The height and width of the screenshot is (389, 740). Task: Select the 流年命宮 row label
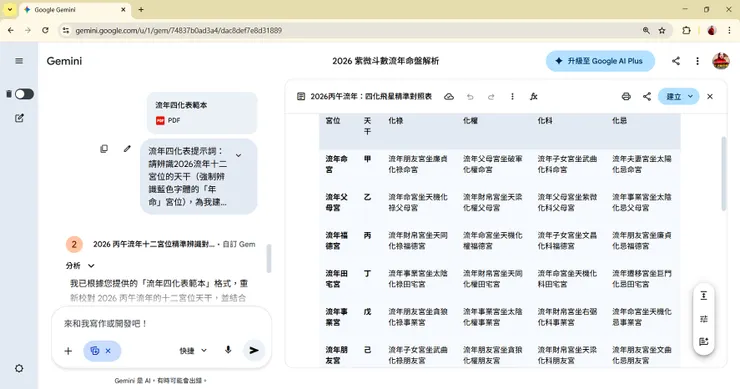click(x=336, y=164)
